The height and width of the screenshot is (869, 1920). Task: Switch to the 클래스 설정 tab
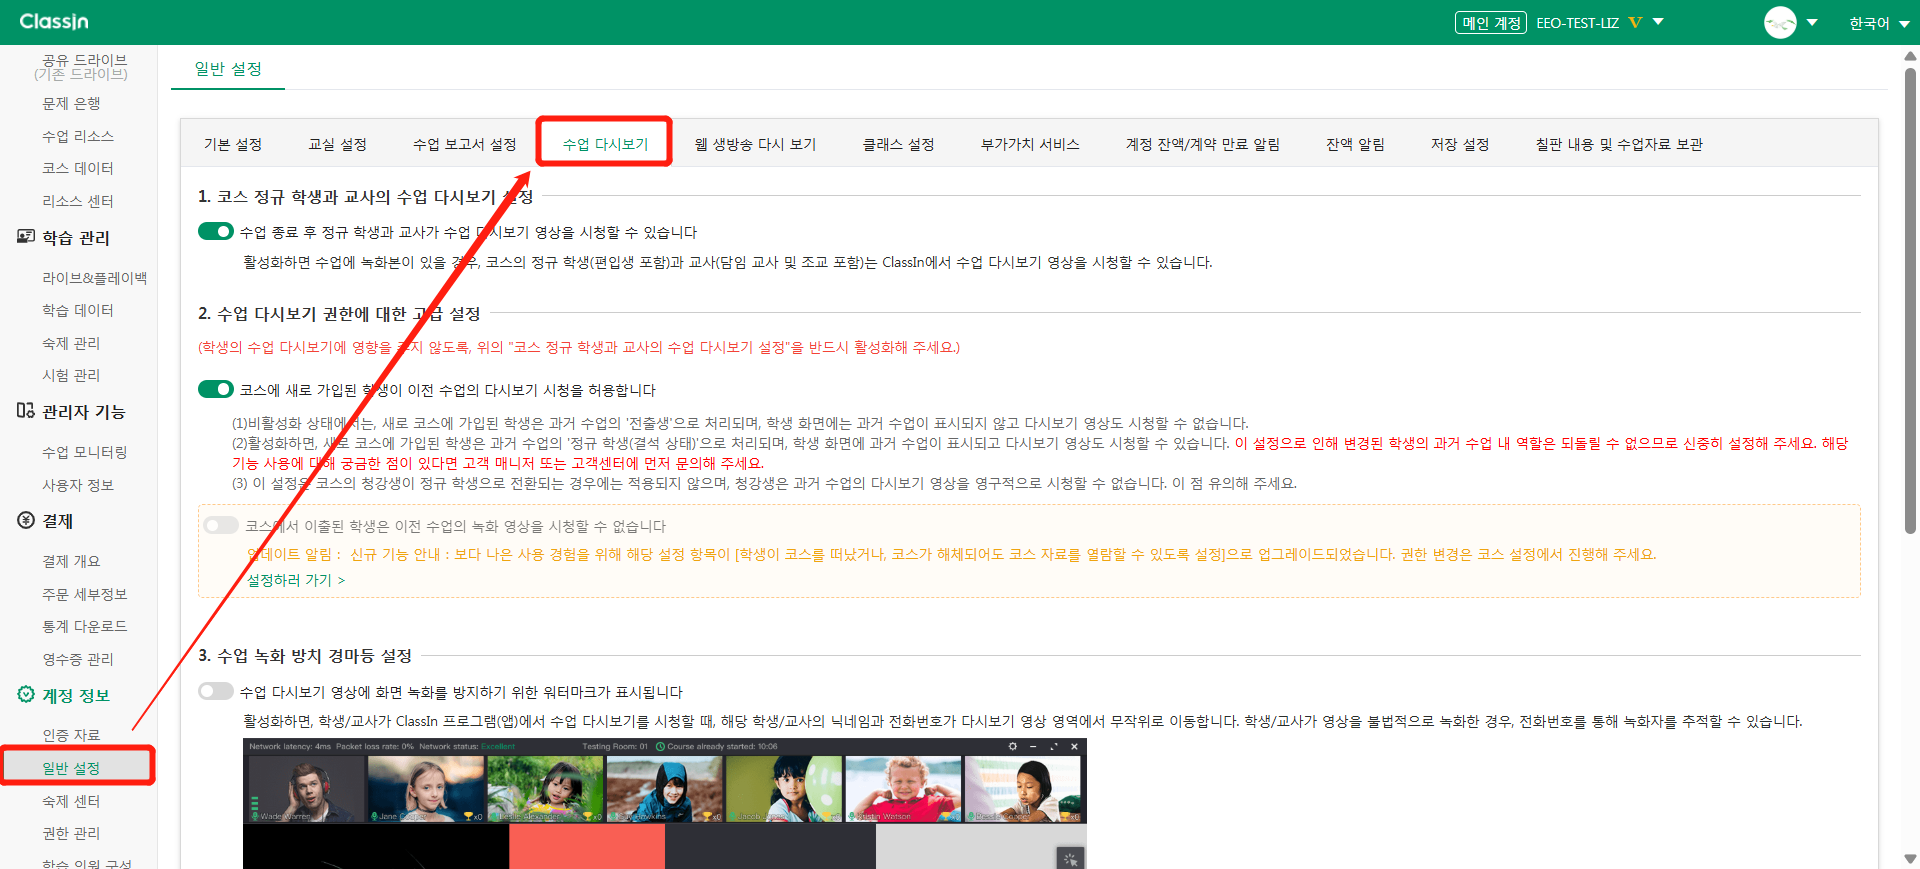click(x=898, y=144)
